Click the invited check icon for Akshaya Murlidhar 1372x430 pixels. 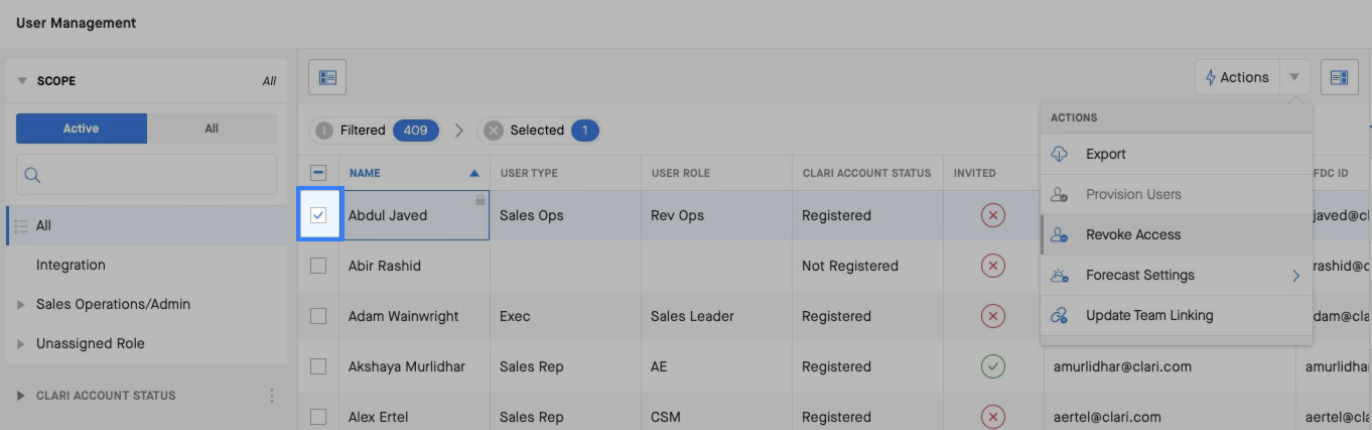click(x=993, y=367)
